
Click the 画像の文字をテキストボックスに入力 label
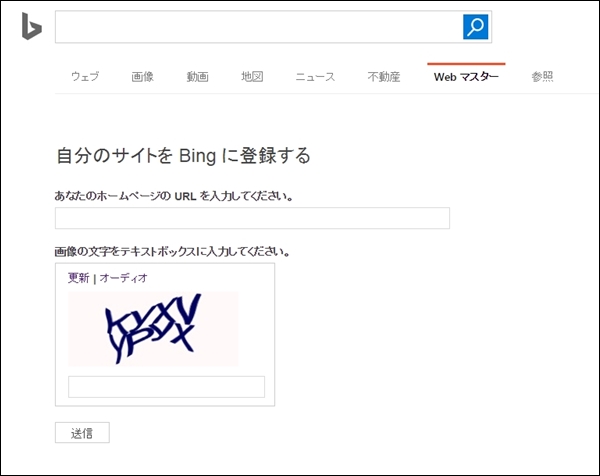click(x=171, y=251)
